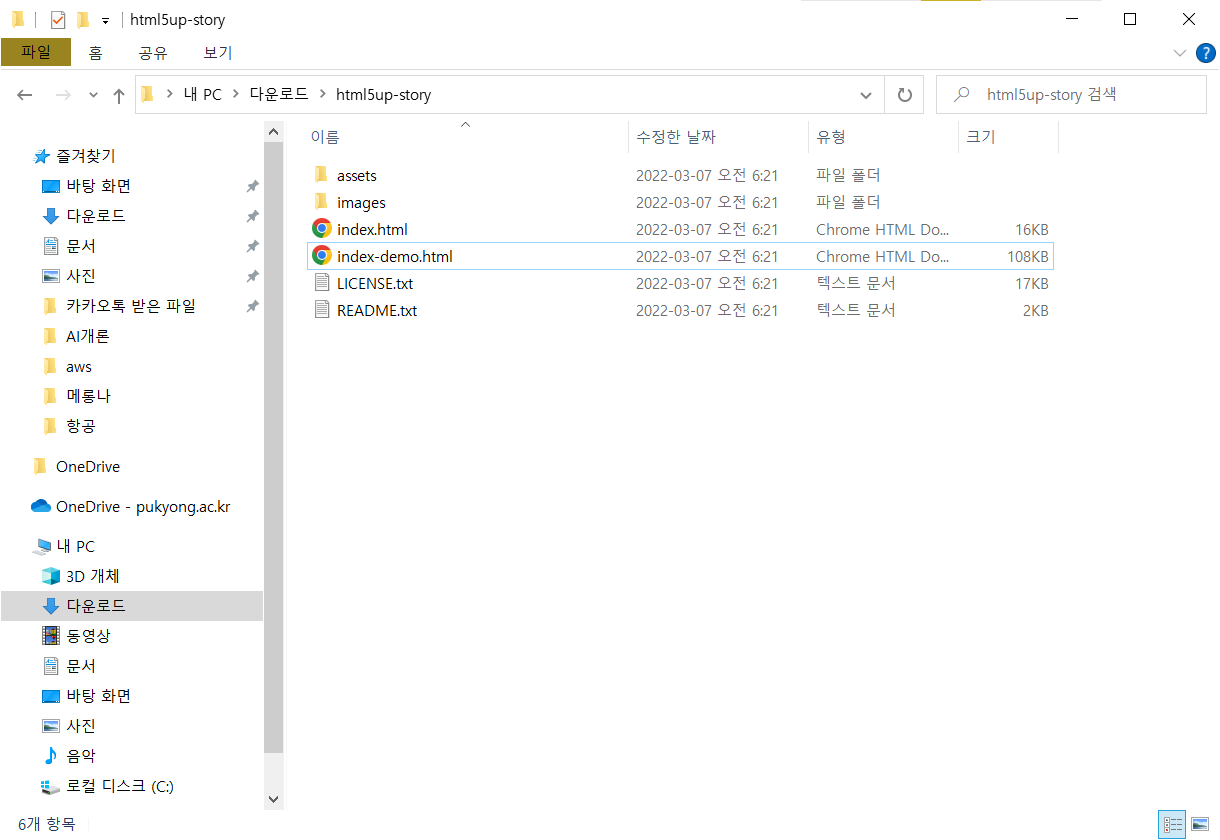Select 즐겨찾기 in the navigation pane
This screenshot has height=840, width=1220.
coord(86,156)
